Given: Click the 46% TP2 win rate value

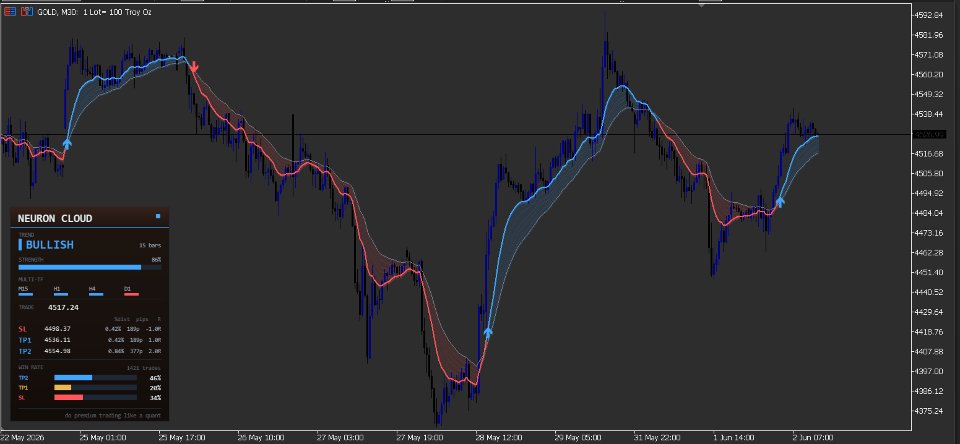Looking at the screenshot, I should point(156,378).
